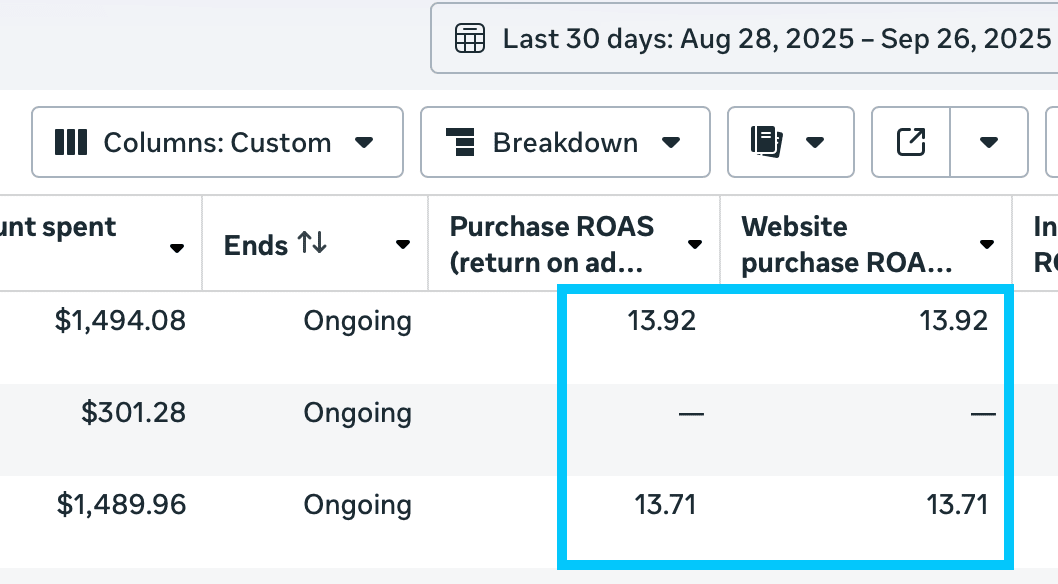This screenshot has width=1058, height=584.
Task: Open the dropdown arrow next to Reports icon
Action: 815,142
